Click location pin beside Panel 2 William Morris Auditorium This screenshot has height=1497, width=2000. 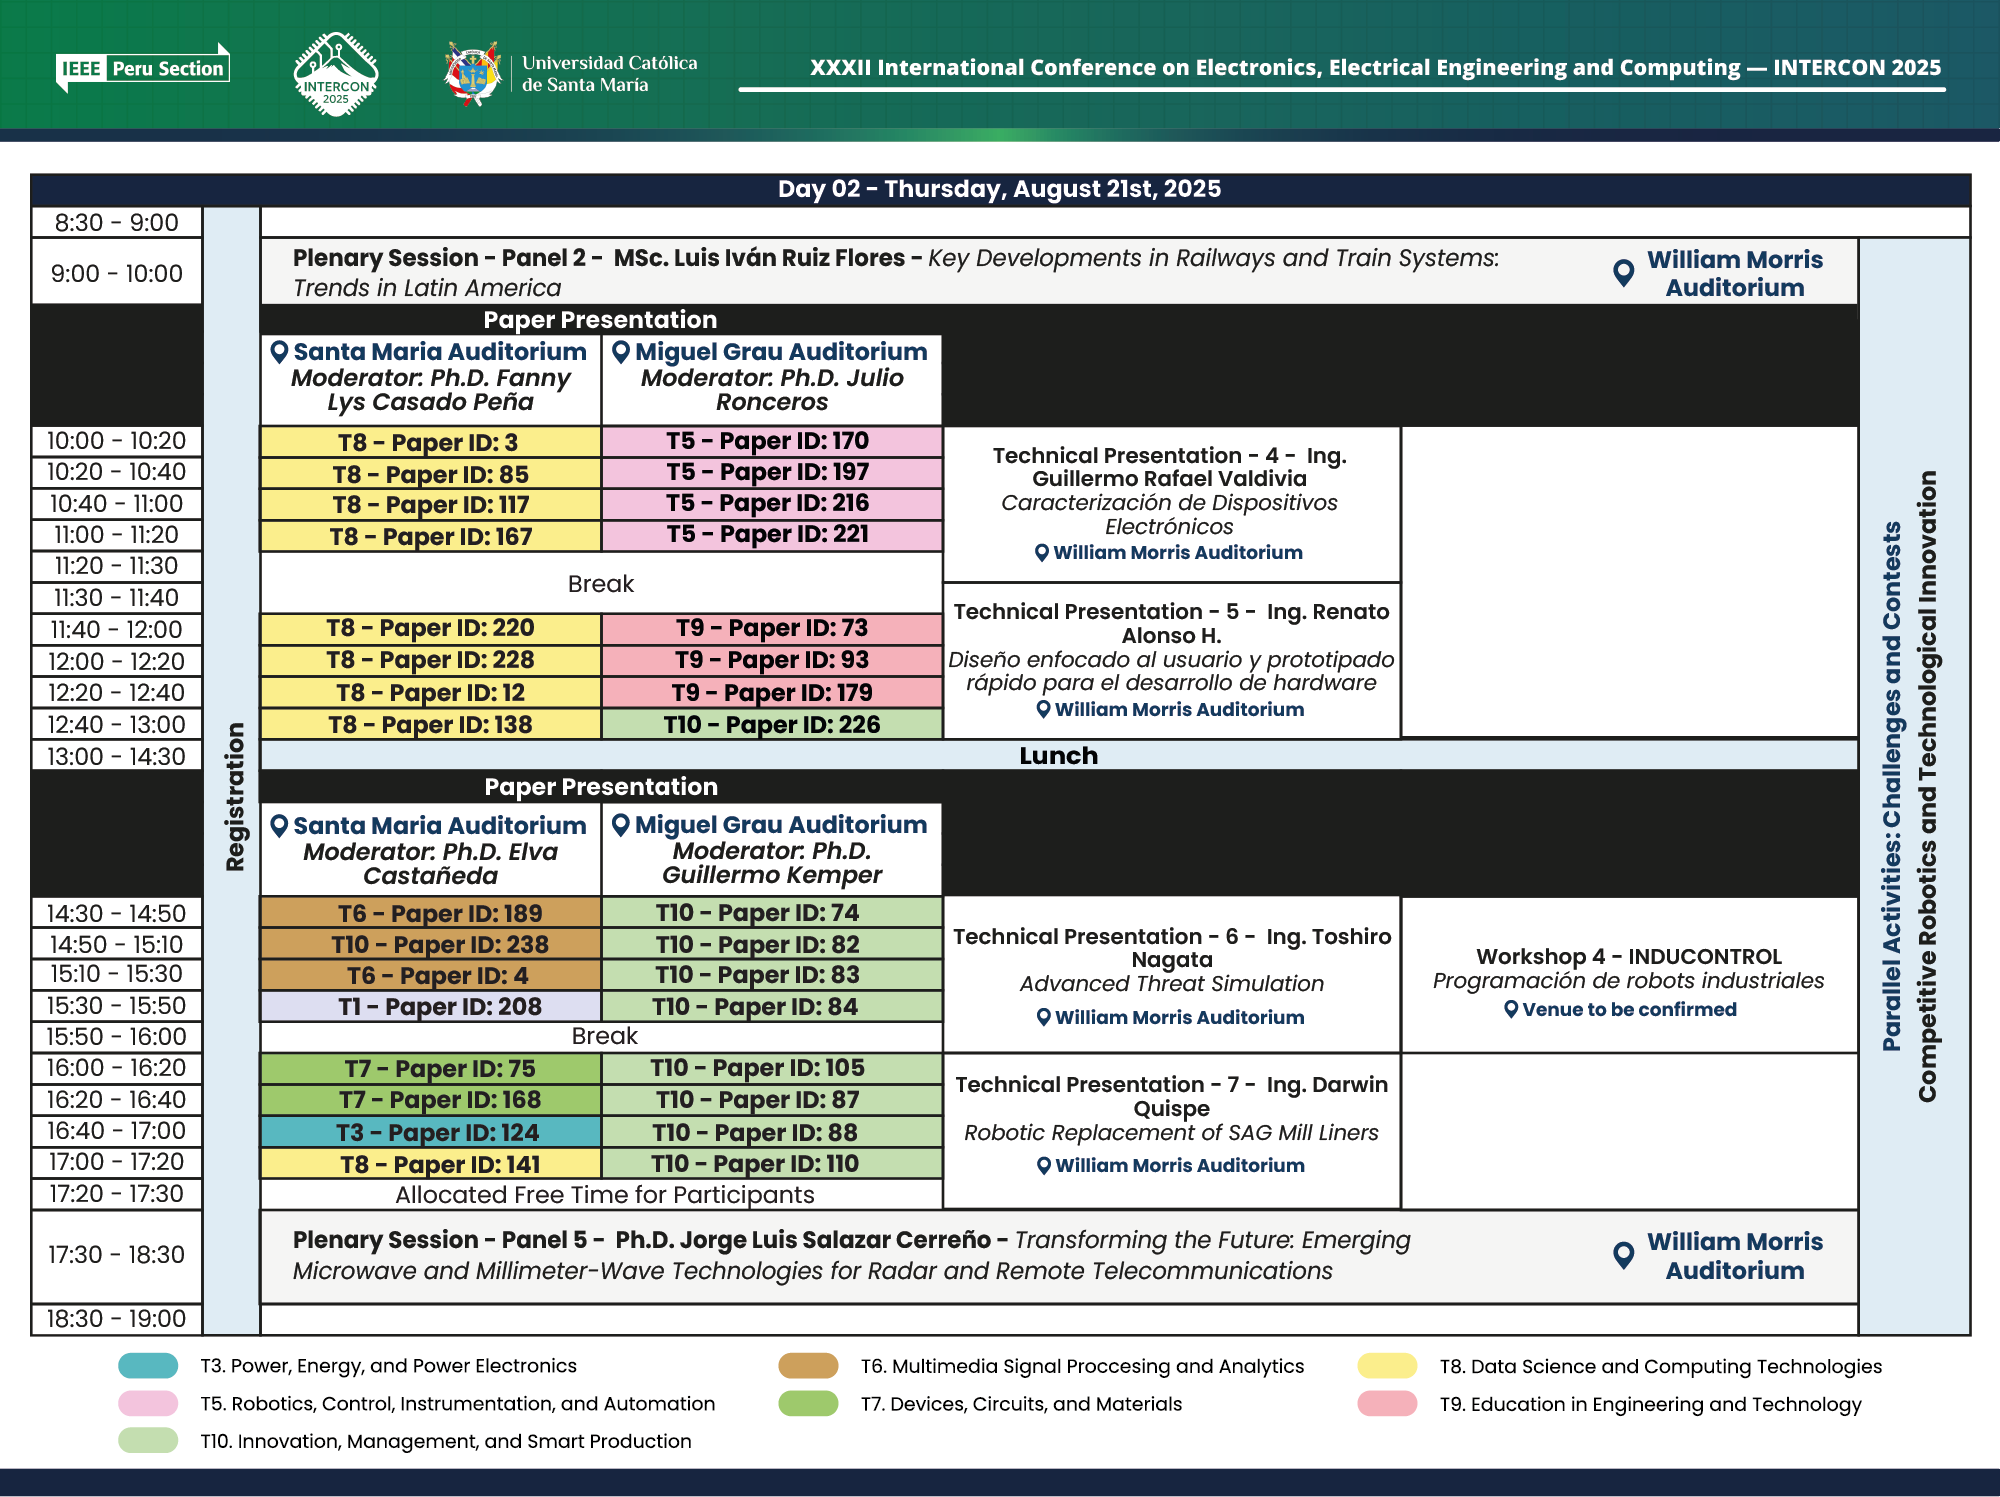(x=1624, y=272)
